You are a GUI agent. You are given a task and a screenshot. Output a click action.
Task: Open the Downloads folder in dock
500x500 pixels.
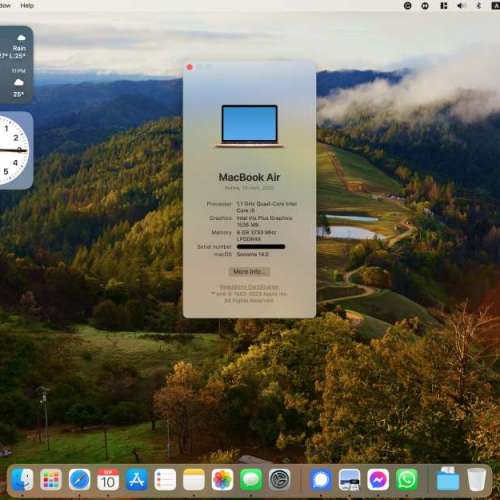(x=448, y=480)
